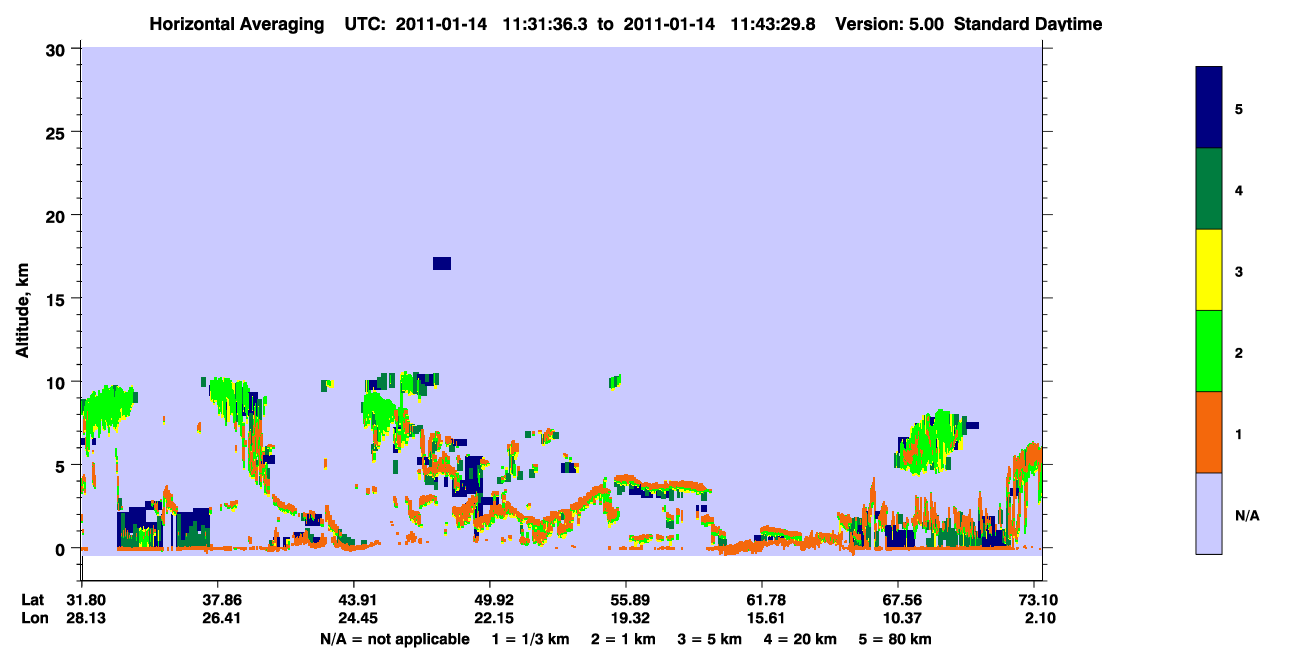This screenshot has width=1300, height=667.
Task: Click legend note '3 = 5 km'
Action: pyautogui.click(x=708, y=639)
